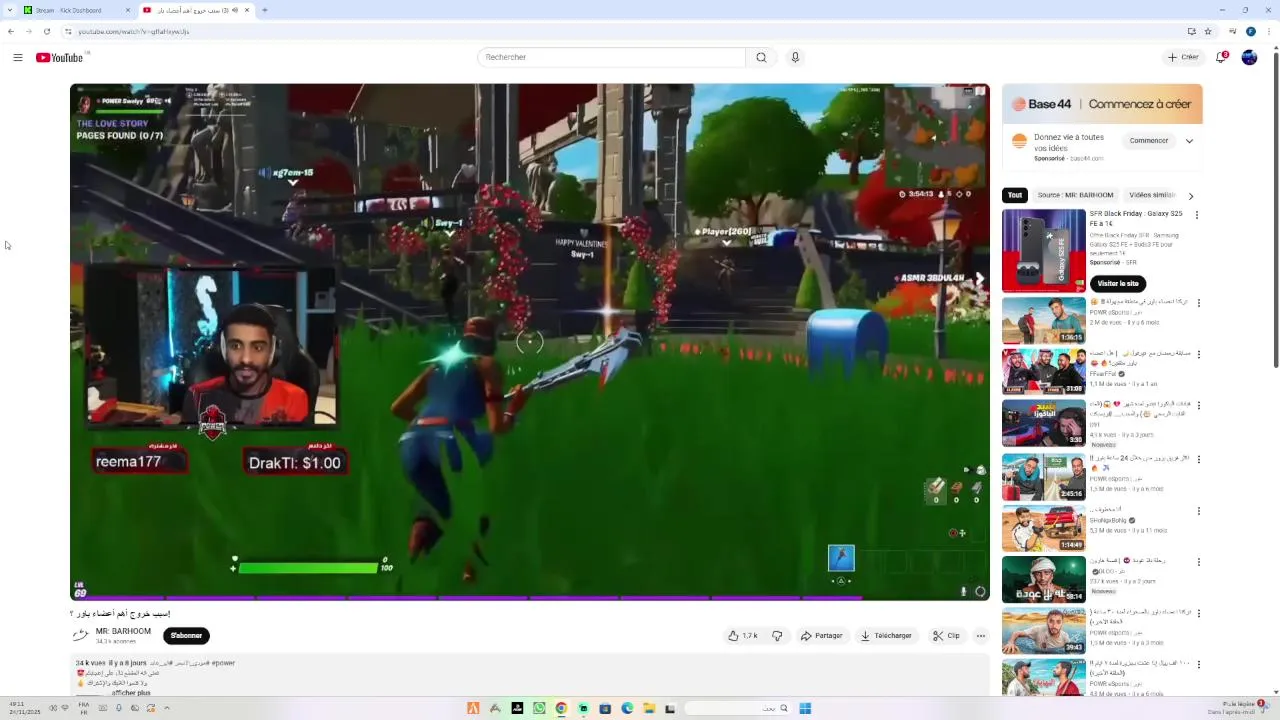Like the video (1,7 k)

(x=743, y=635)
